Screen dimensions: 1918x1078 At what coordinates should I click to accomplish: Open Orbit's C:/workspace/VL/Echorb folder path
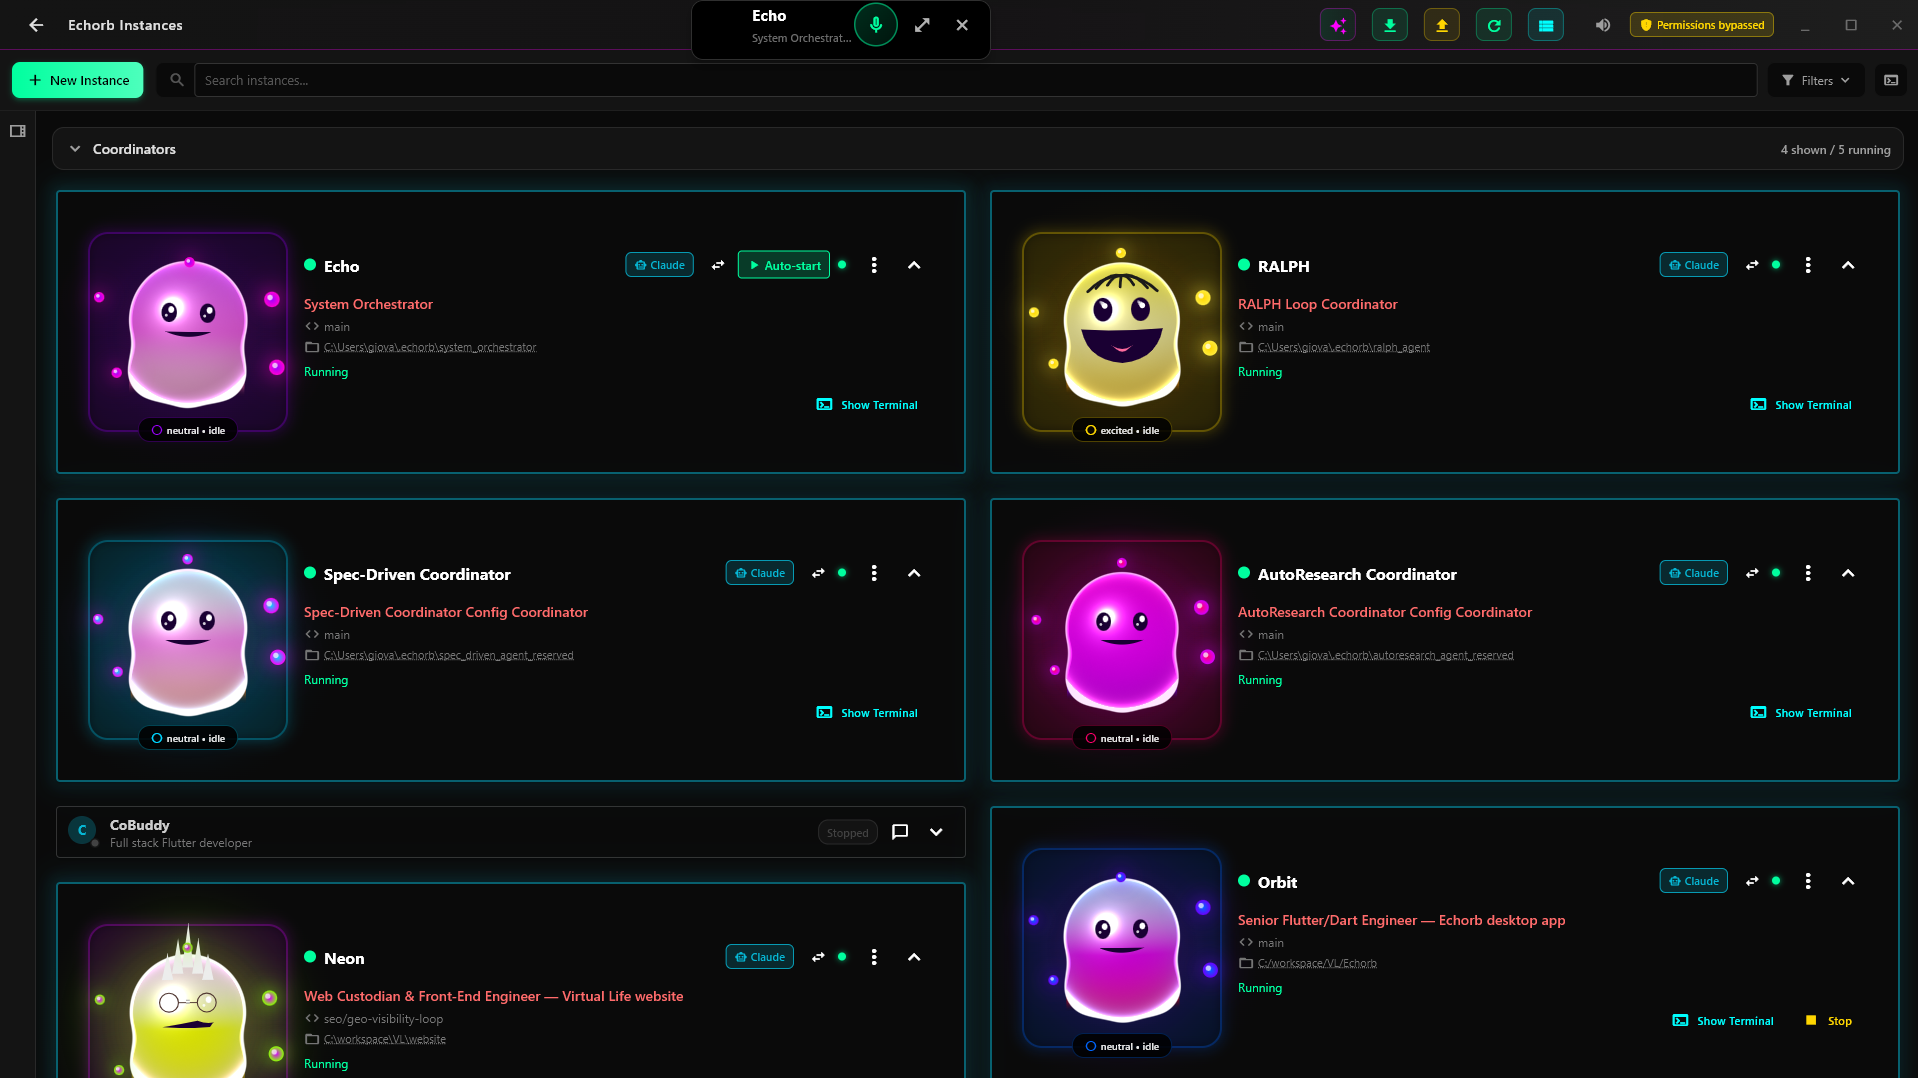coord(1317,963)
